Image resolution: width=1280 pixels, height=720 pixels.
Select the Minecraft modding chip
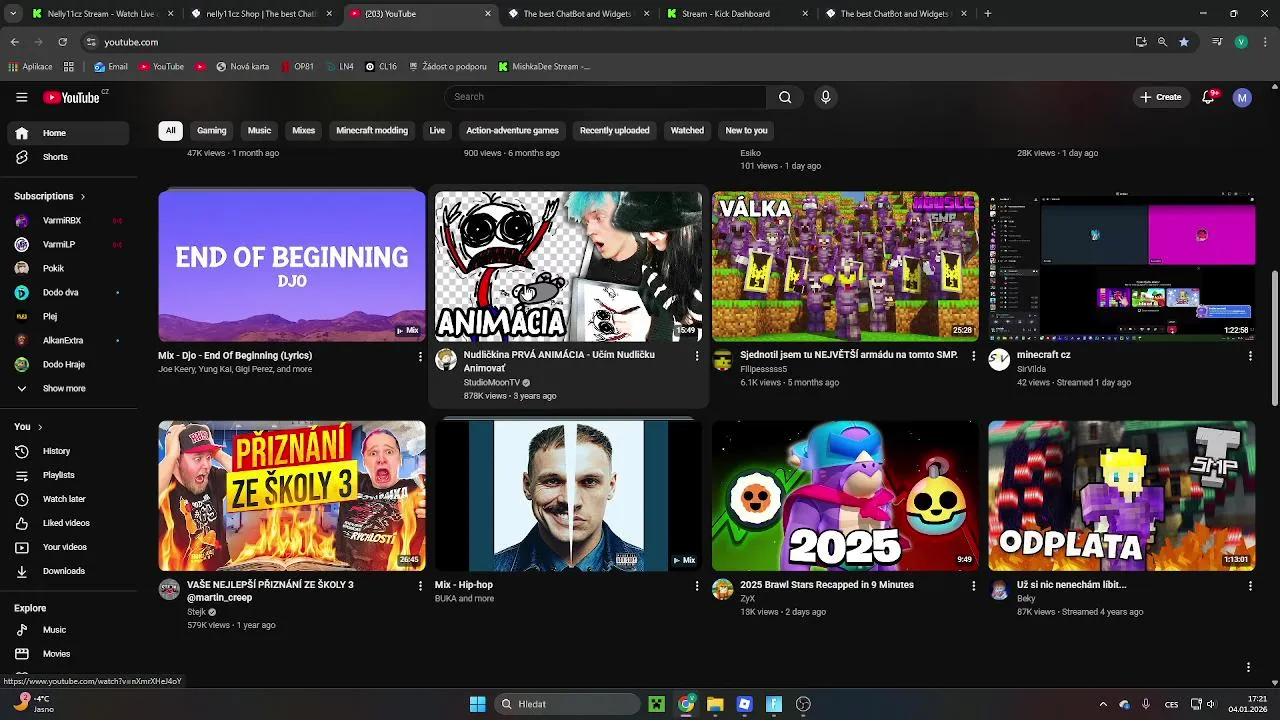click(x=372, y=131)
